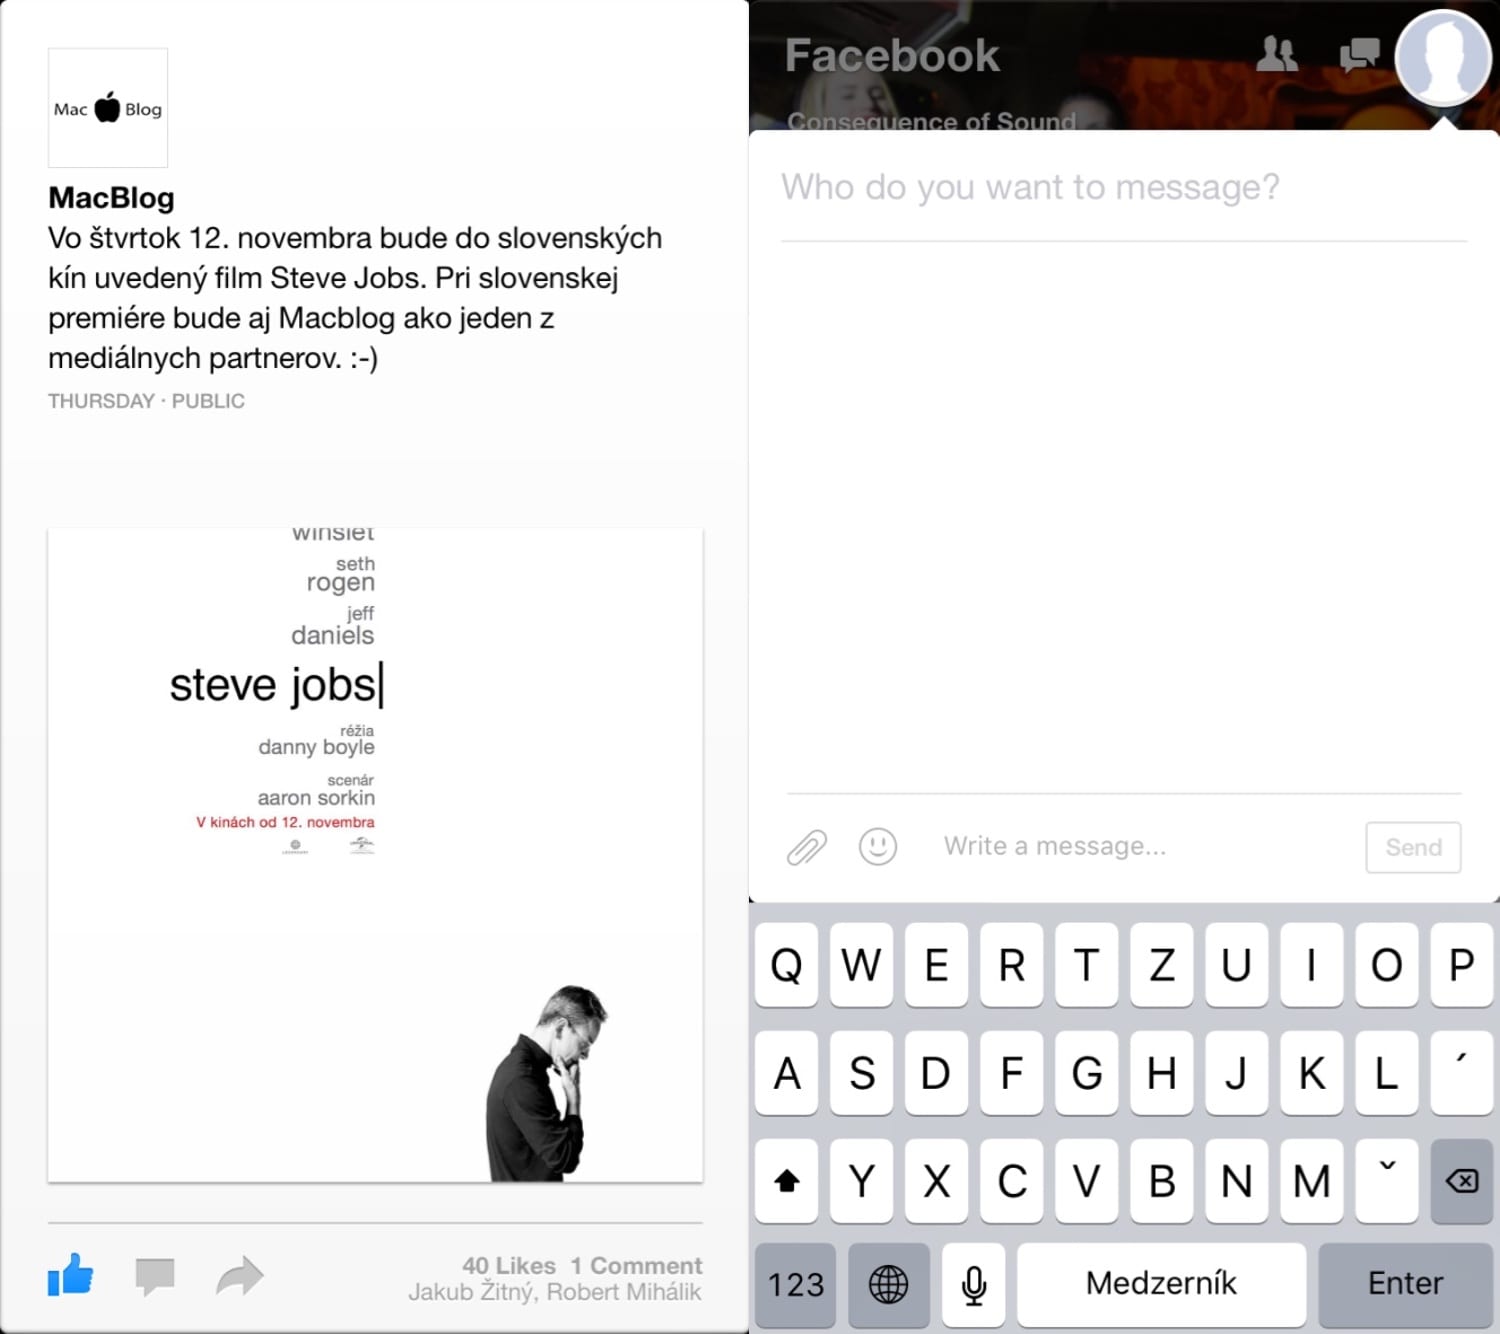Tap the P key
The image size is (1500, 1334).
[x=1462, y=965]
